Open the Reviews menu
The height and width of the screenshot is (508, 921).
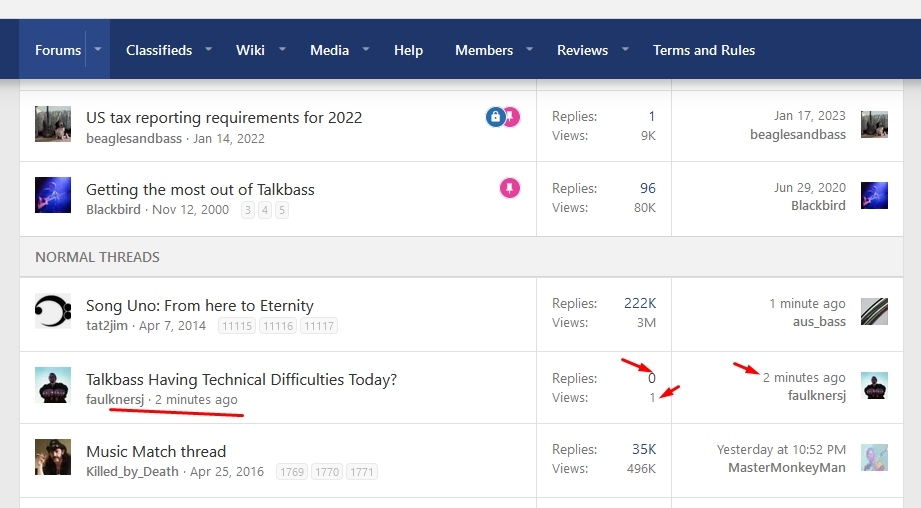(583, 50)
